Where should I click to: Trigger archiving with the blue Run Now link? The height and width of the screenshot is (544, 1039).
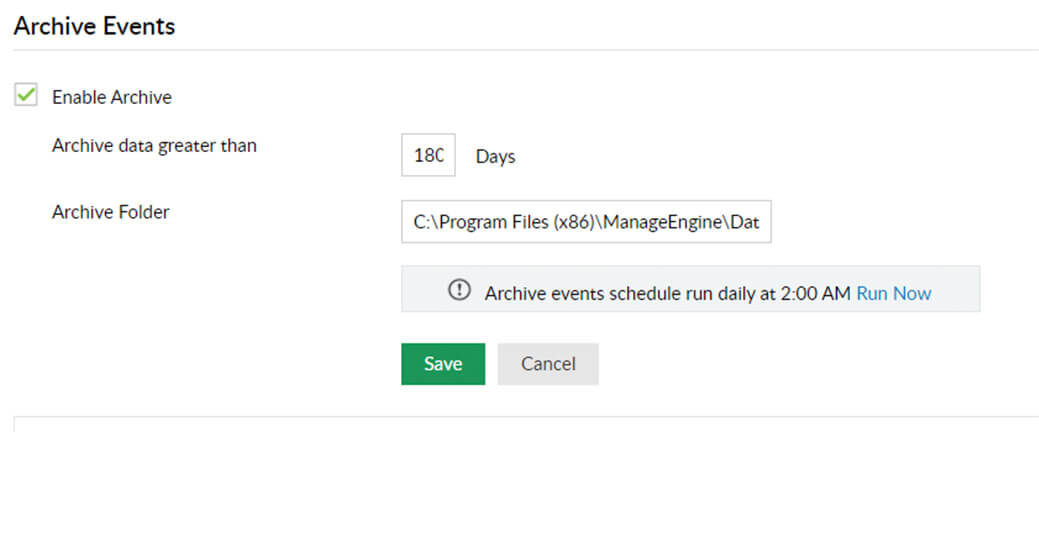(x=893, y=293)
